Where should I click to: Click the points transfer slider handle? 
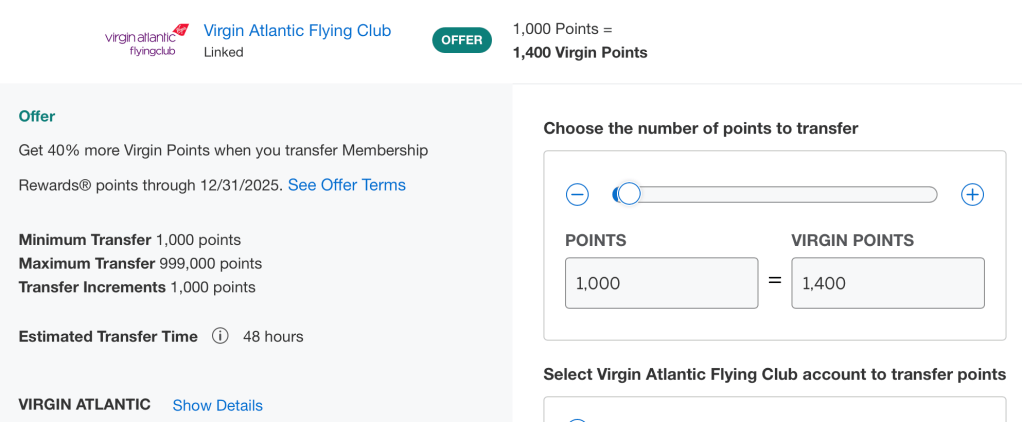coord(628,194)
